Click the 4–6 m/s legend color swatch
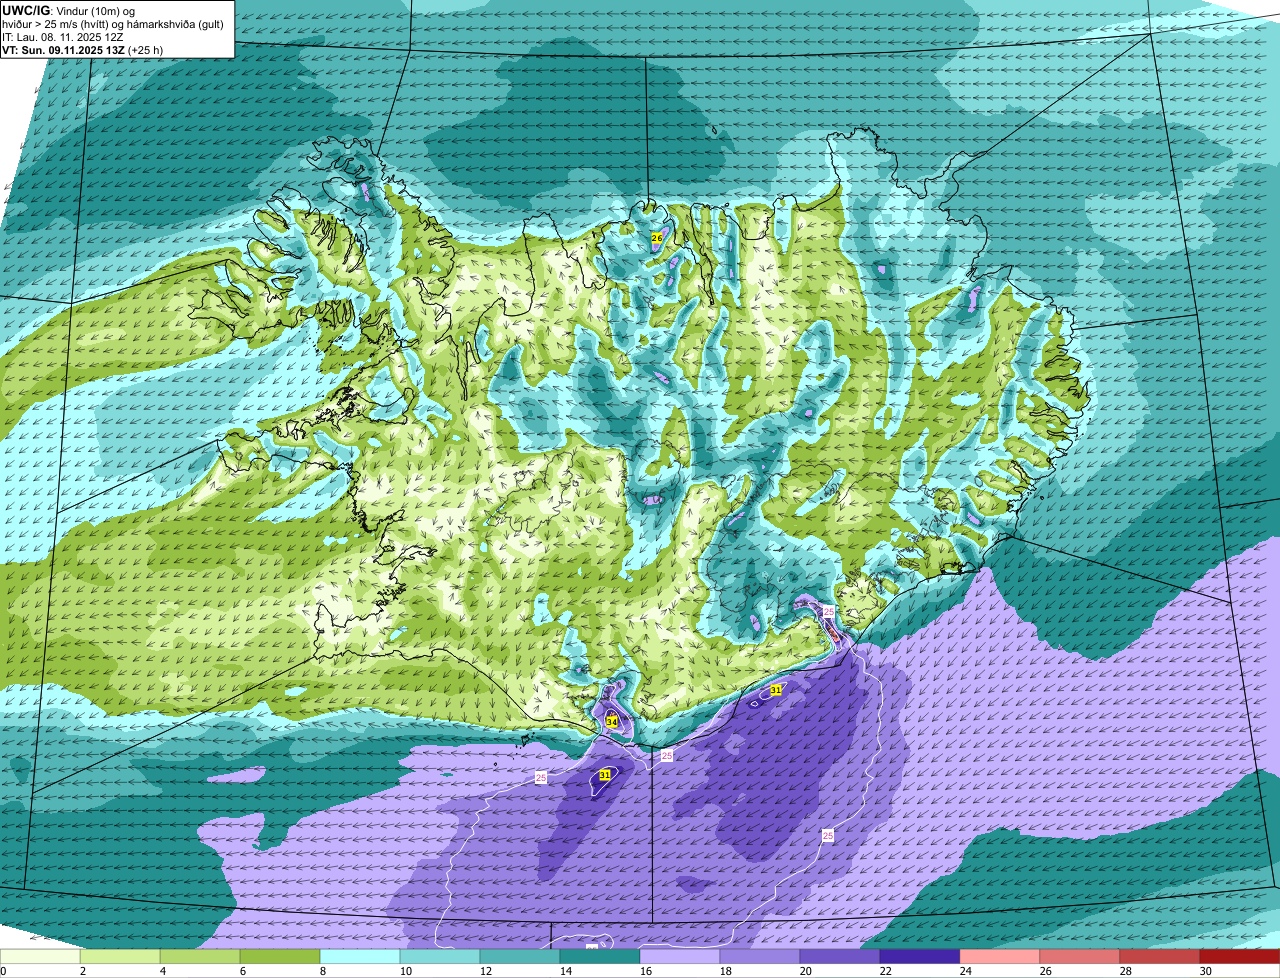Image resolution: width=1280 pixels, height=978 pixels. [200, 957]
